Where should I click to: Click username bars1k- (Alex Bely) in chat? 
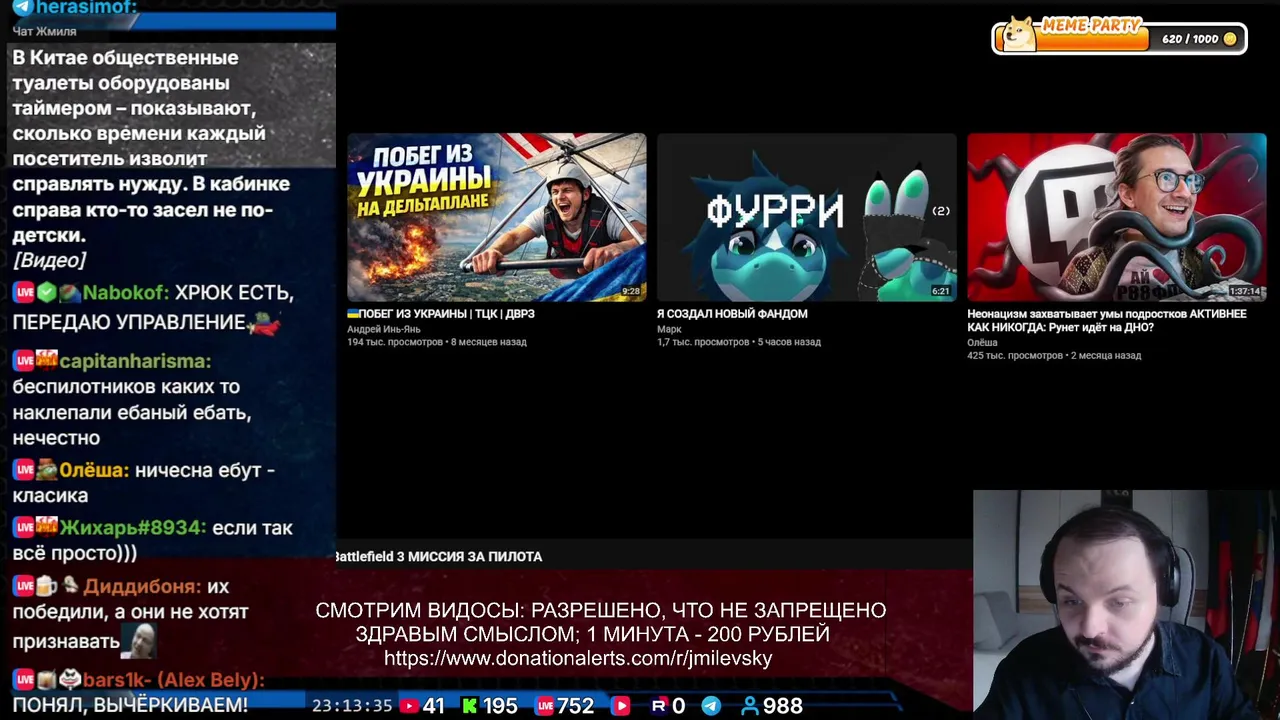(x=174, y=679)
